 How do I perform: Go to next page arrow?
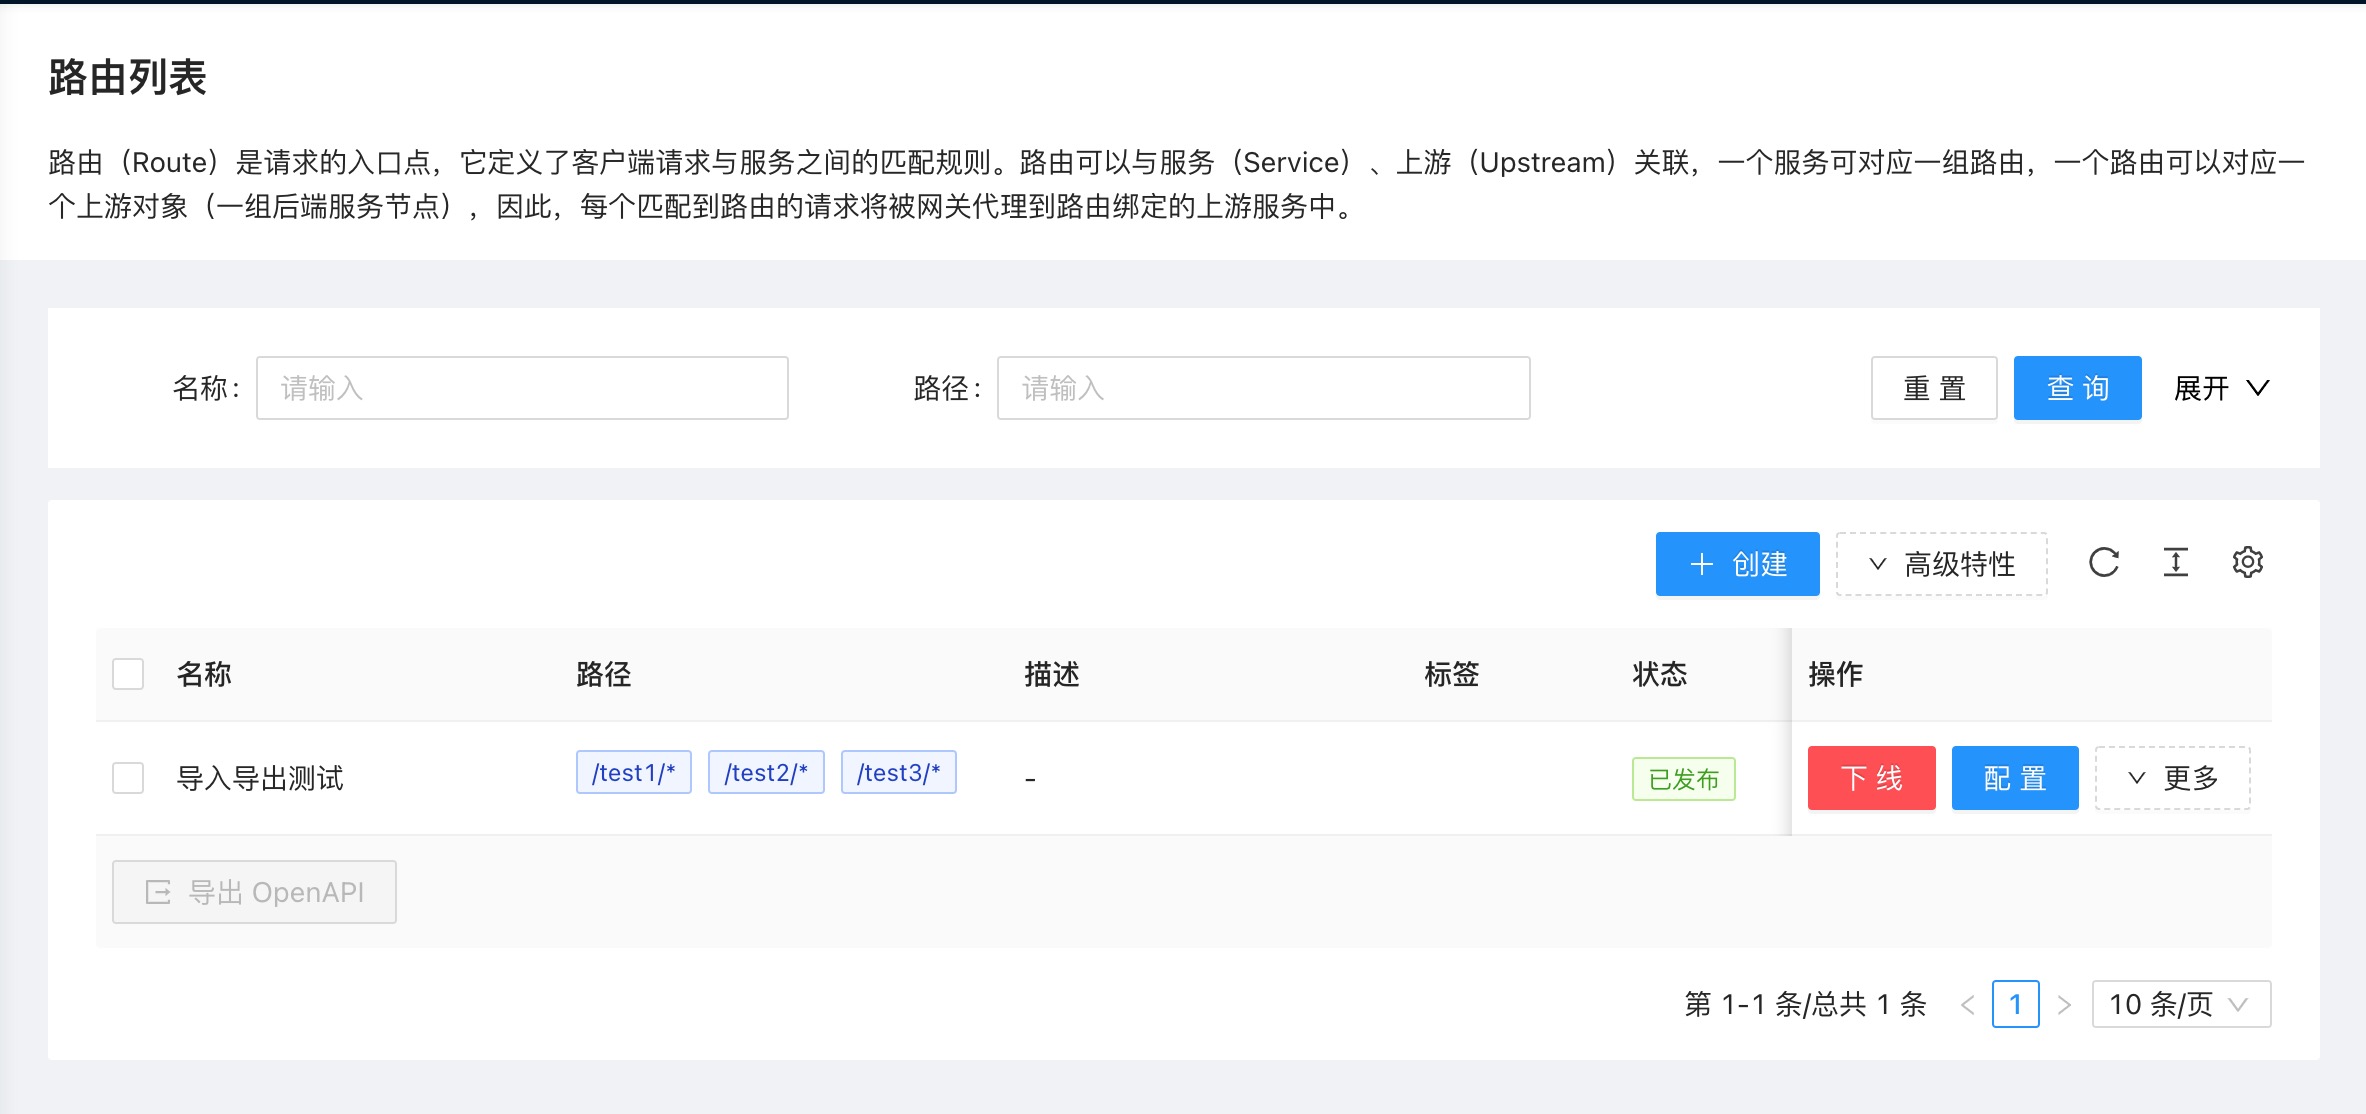[2064, 1004]
